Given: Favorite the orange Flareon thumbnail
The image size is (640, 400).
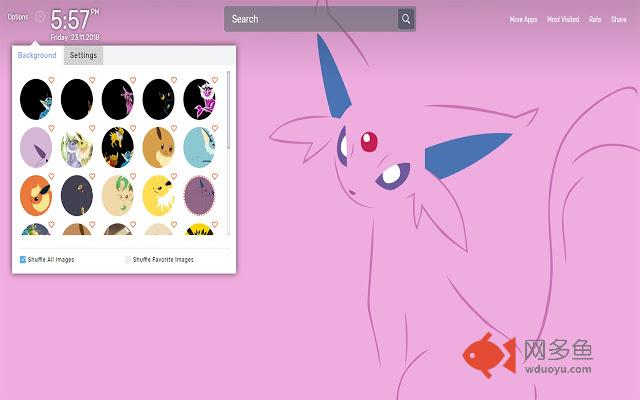Looking at the screenshot, I should (51, 176).
